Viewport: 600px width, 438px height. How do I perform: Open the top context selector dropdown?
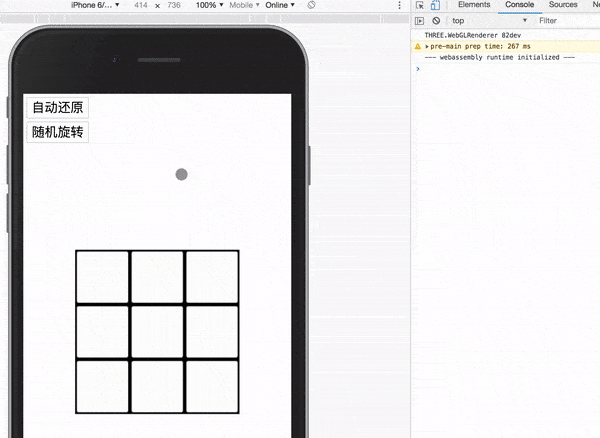(489, 21)
